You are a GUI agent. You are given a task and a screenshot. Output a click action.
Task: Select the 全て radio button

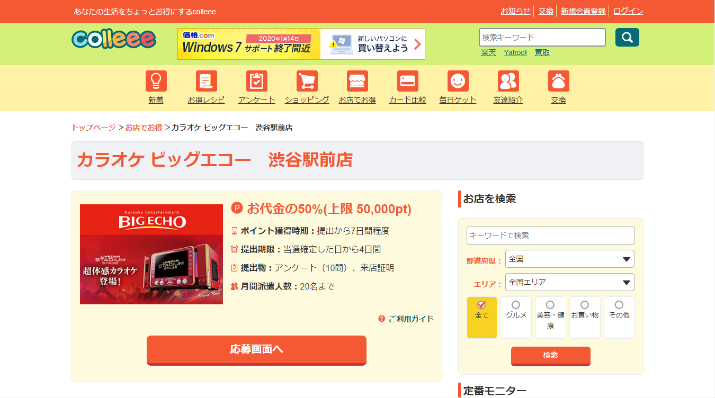point(482,305)
